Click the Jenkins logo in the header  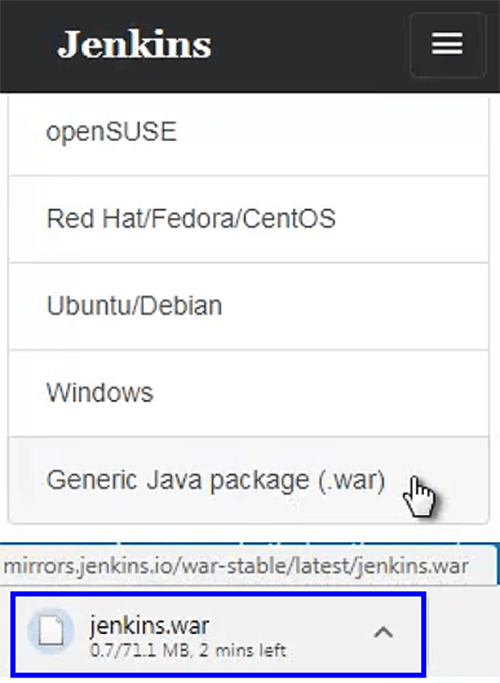click(134, 44)
